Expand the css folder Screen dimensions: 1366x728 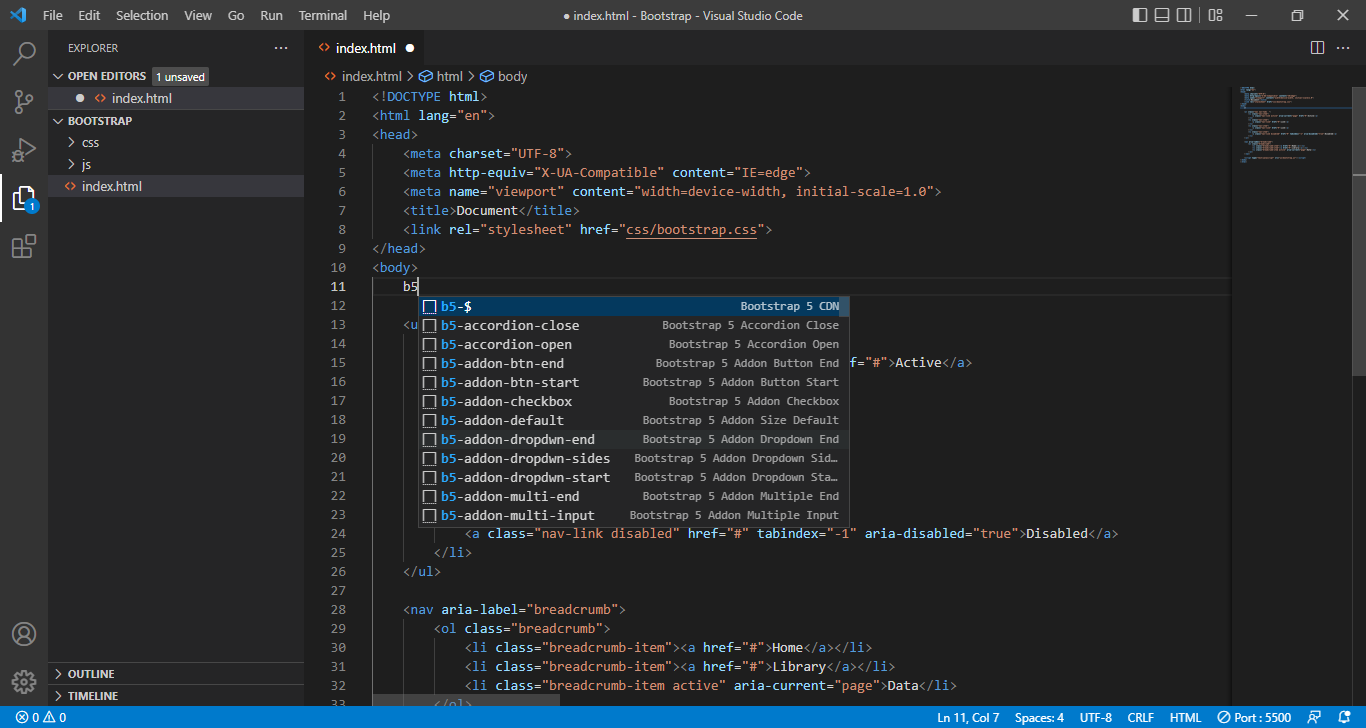(176, 142)
